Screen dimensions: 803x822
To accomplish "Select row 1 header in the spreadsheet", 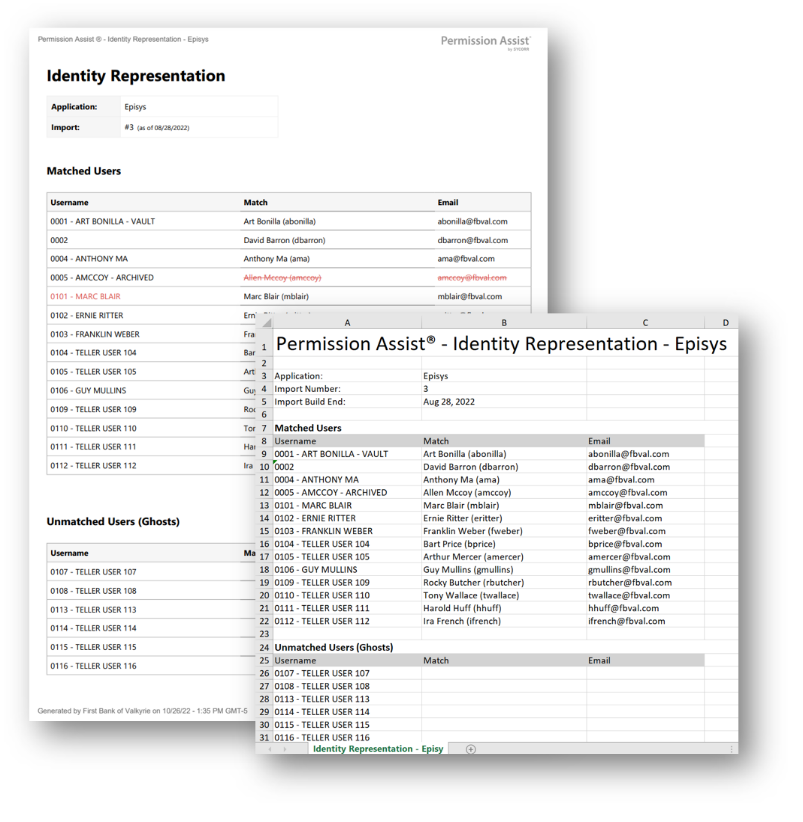I will click(x=264, y=346).
